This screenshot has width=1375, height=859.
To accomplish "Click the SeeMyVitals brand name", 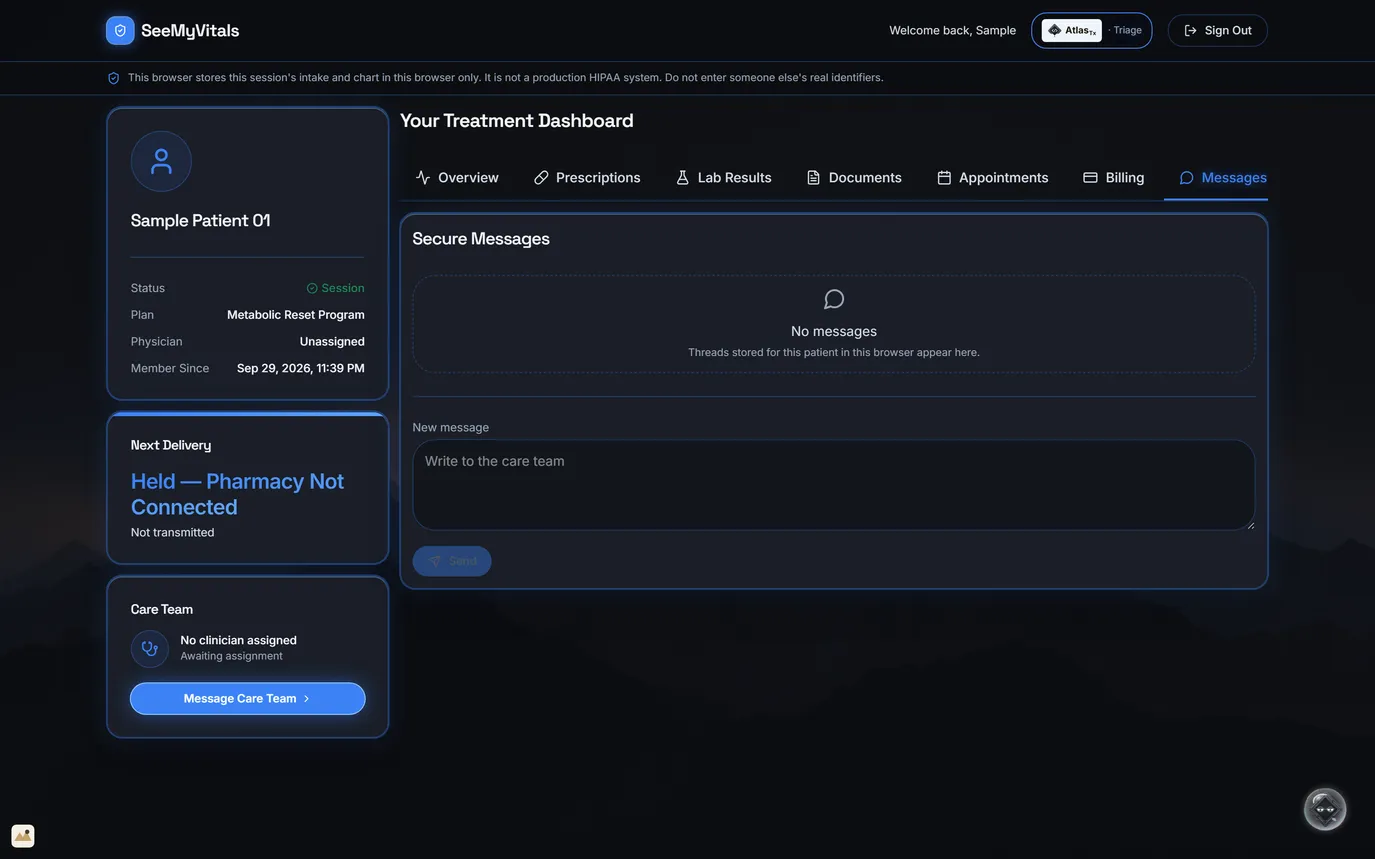I will (x=190, y=30).
